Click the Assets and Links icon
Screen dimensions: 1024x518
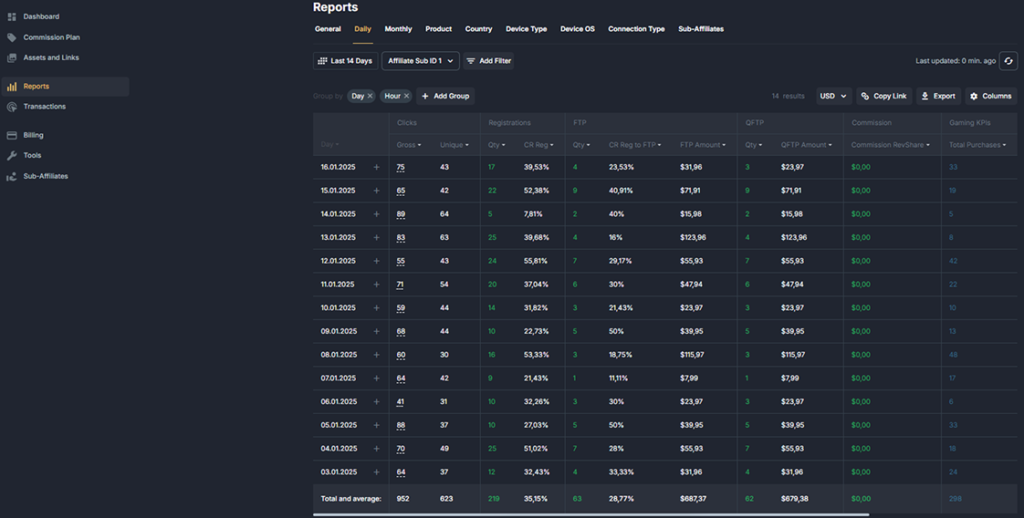pos(12,58)
